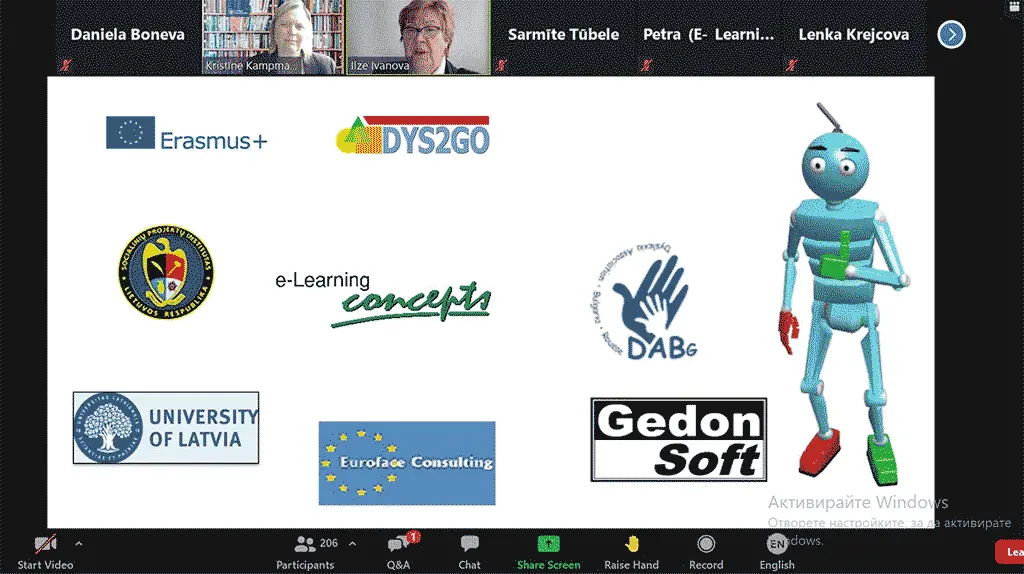Image resolution: width=1024 pixels, height=574 pixels.
Task: Start recording with the Record button
Action: (x=706, y=552)
